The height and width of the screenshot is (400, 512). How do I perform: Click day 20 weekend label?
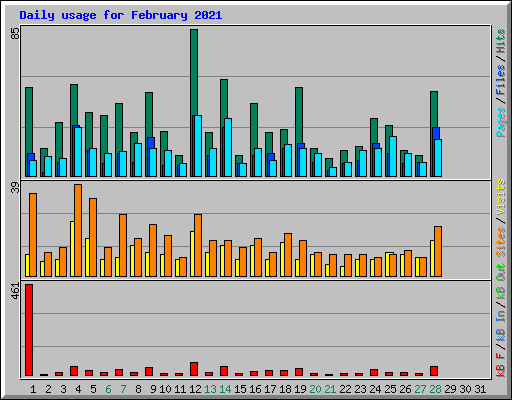(x=315, y=389)
